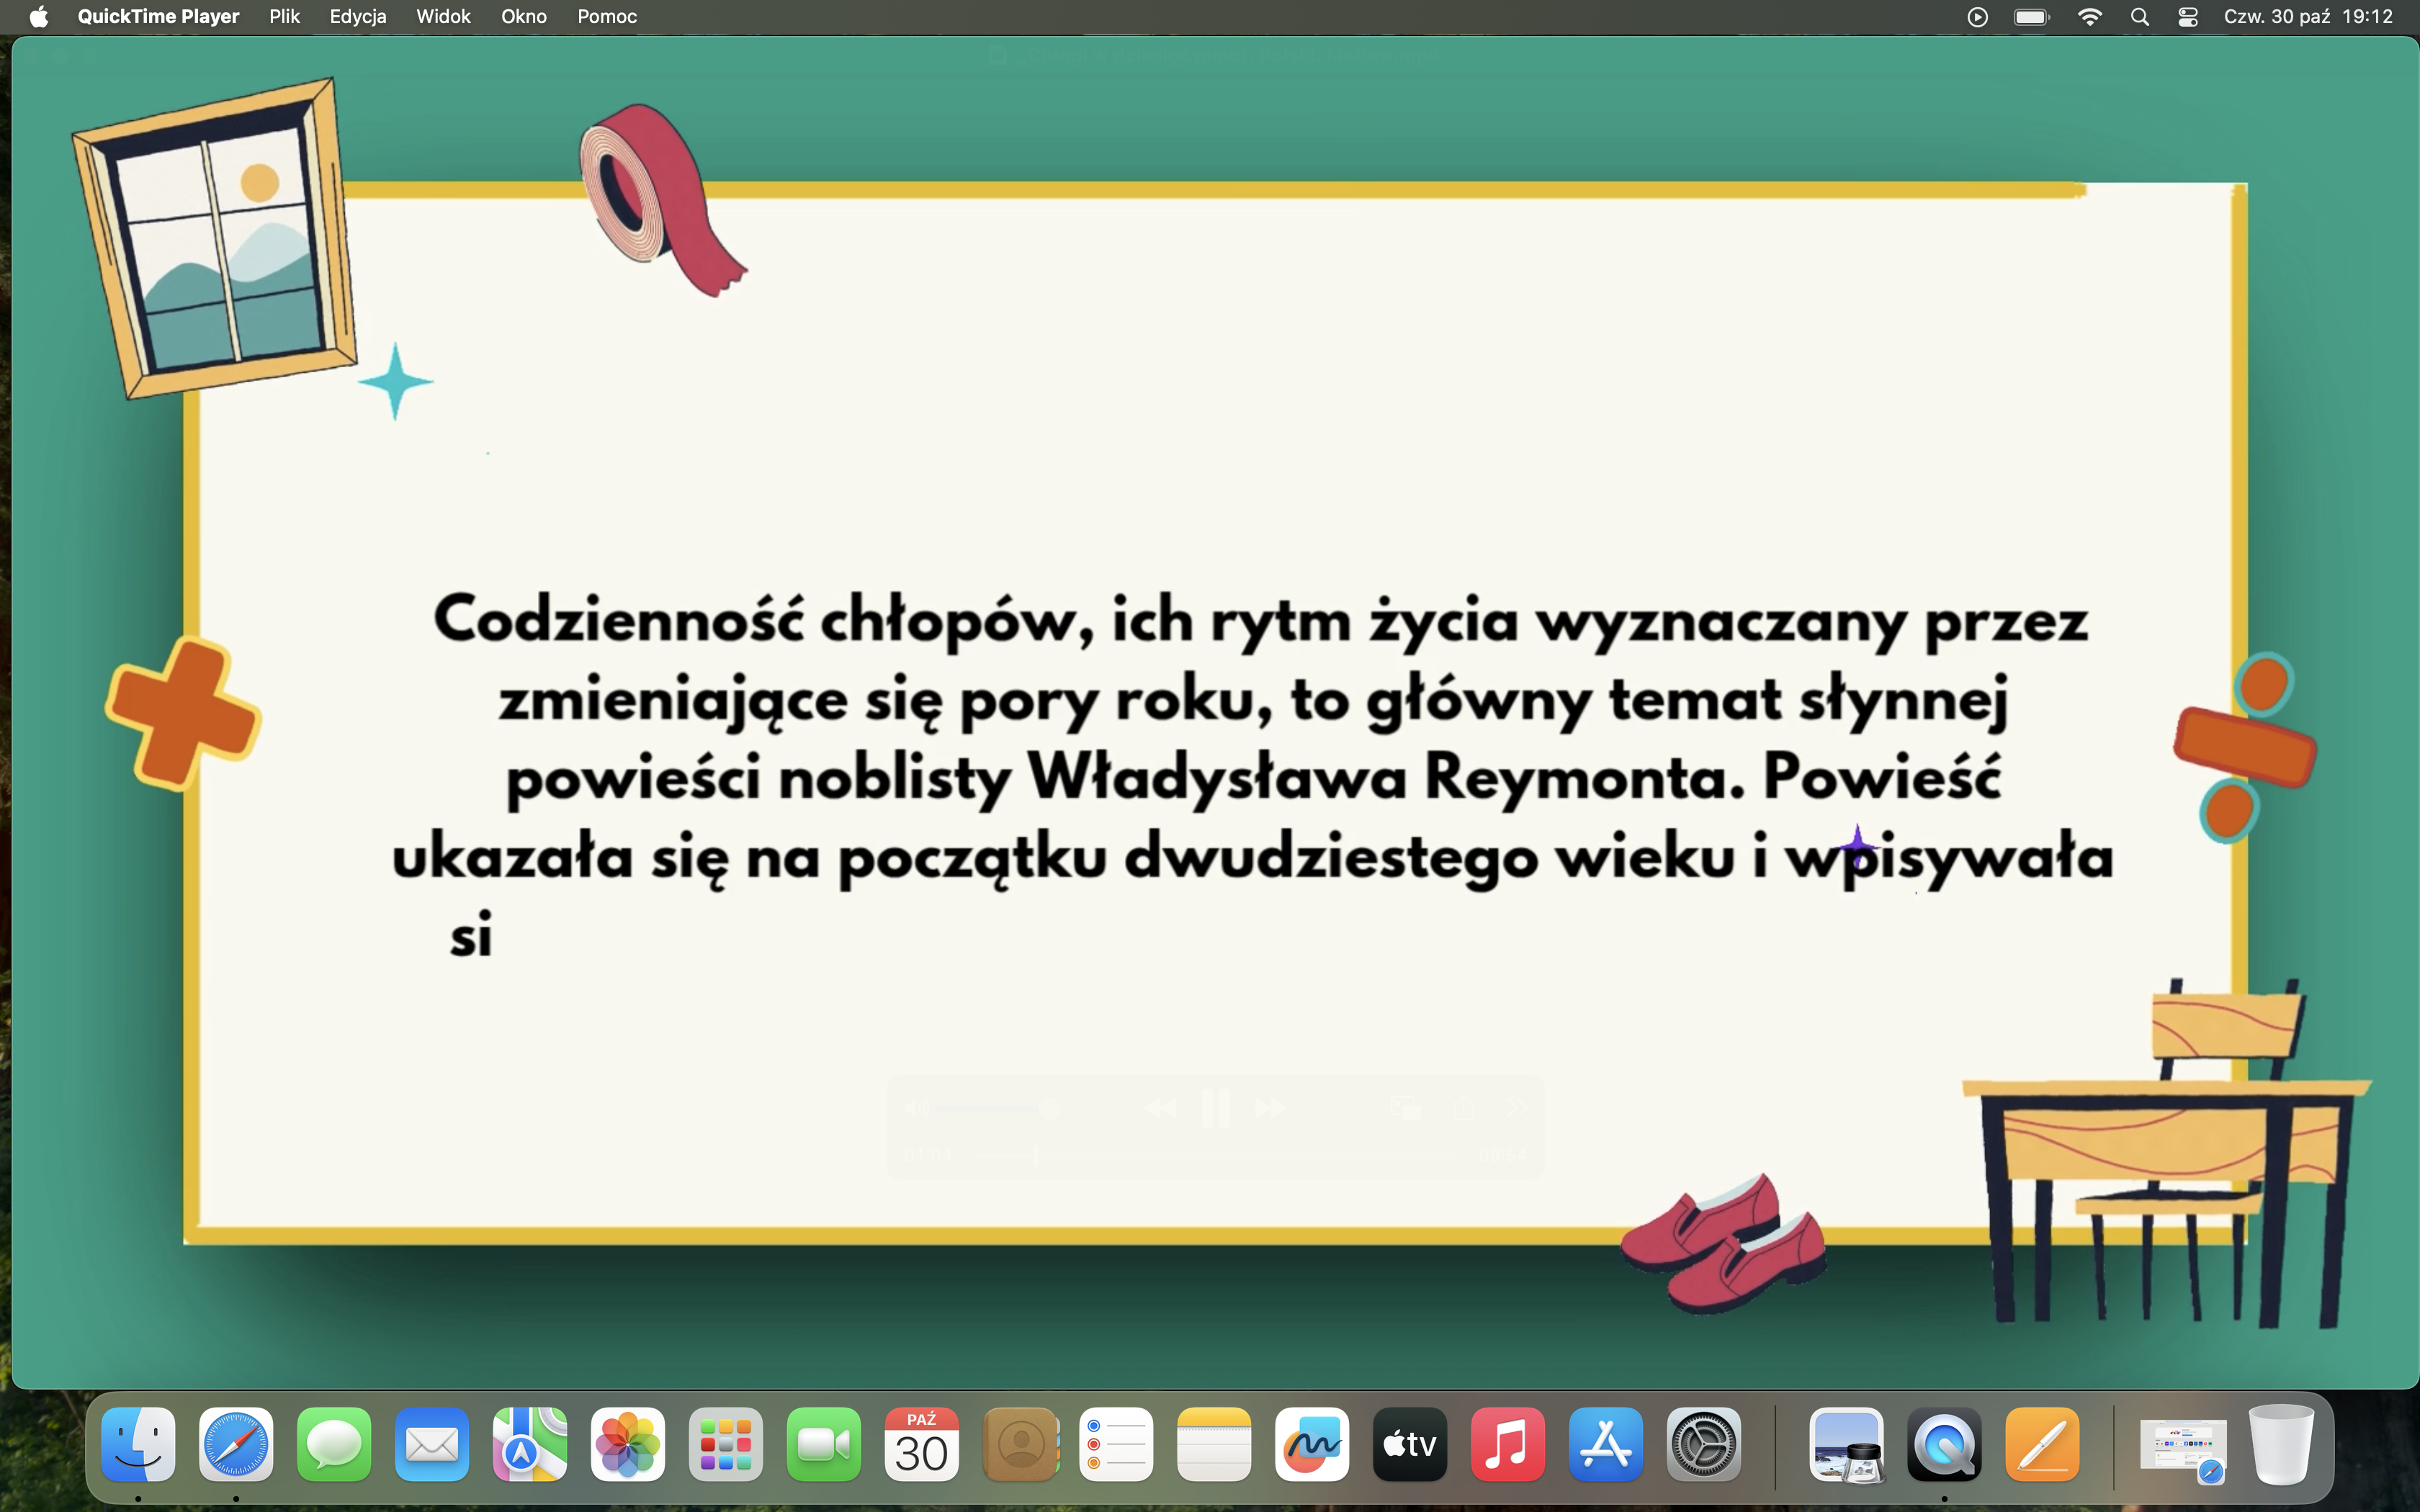Pause the video playback

click(x=1215, y=1108)
